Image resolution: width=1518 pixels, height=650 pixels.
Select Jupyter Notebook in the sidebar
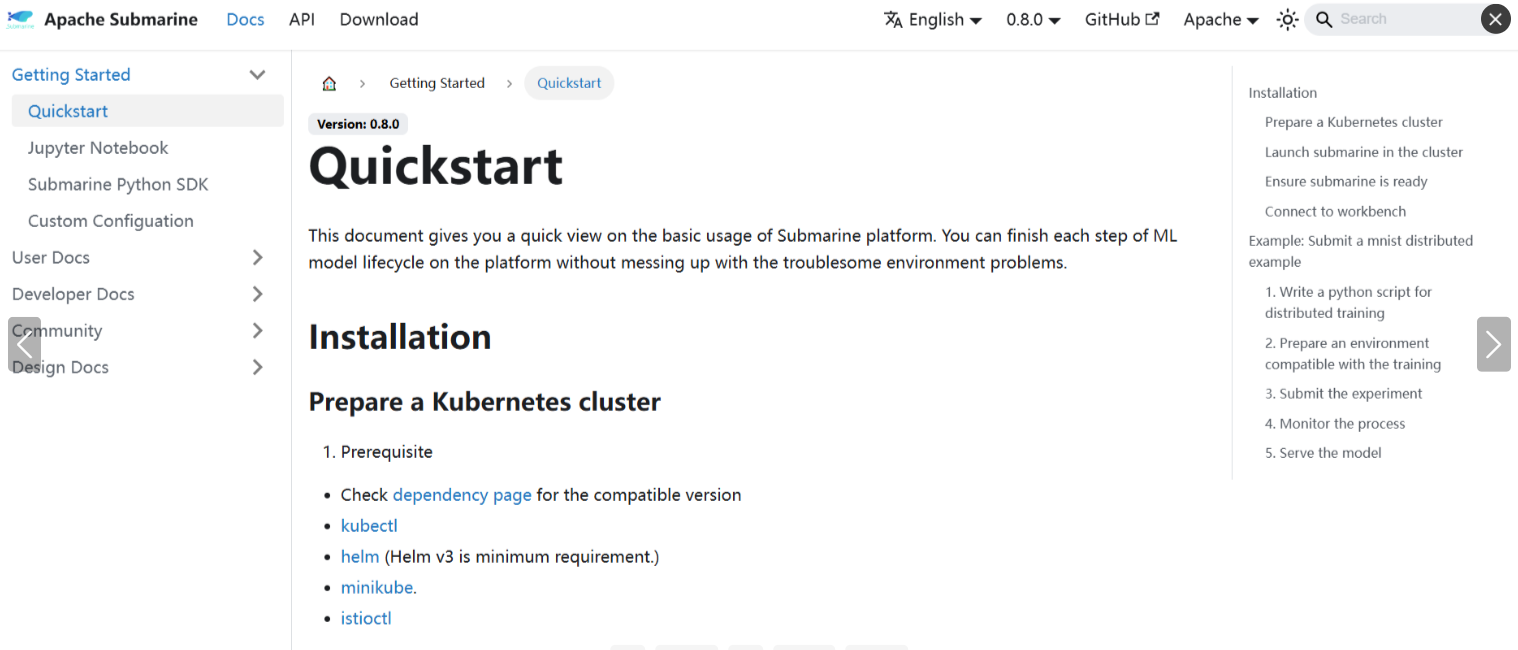click(98, 148)
